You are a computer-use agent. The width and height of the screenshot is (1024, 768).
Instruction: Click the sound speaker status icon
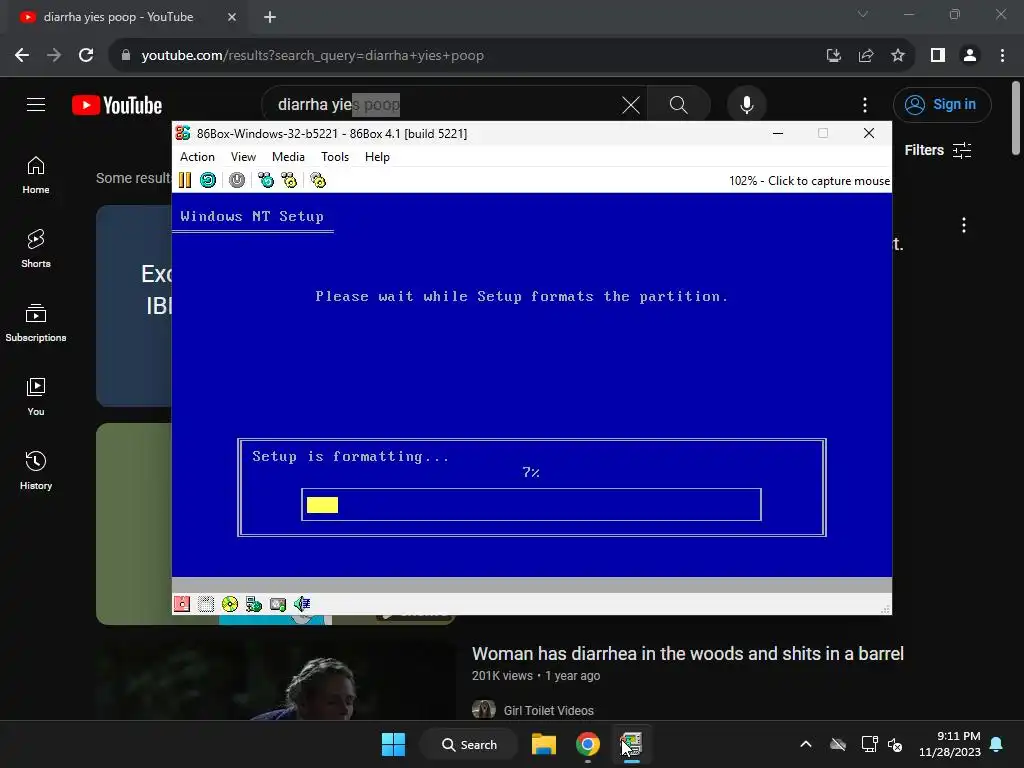302,604
